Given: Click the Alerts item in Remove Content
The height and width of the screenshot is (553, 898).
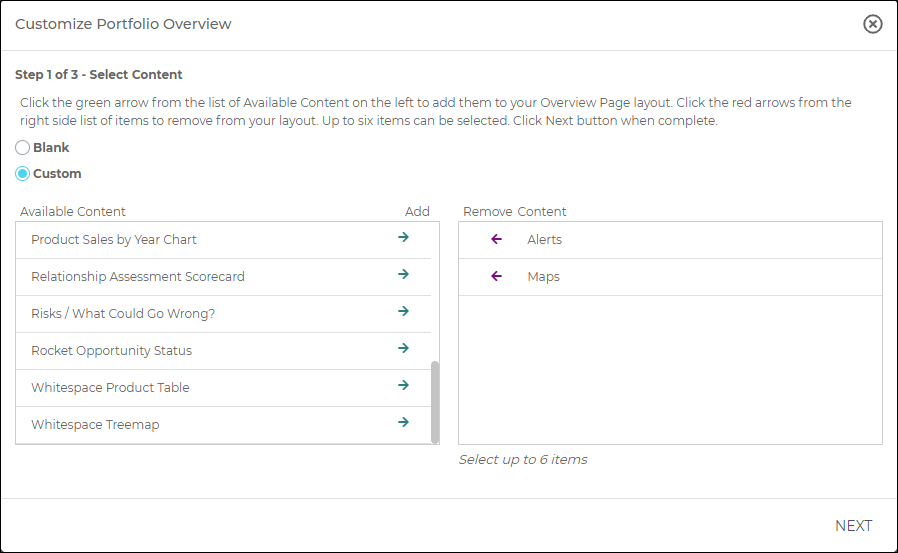Looking at the screenshot, I should 545,240.
